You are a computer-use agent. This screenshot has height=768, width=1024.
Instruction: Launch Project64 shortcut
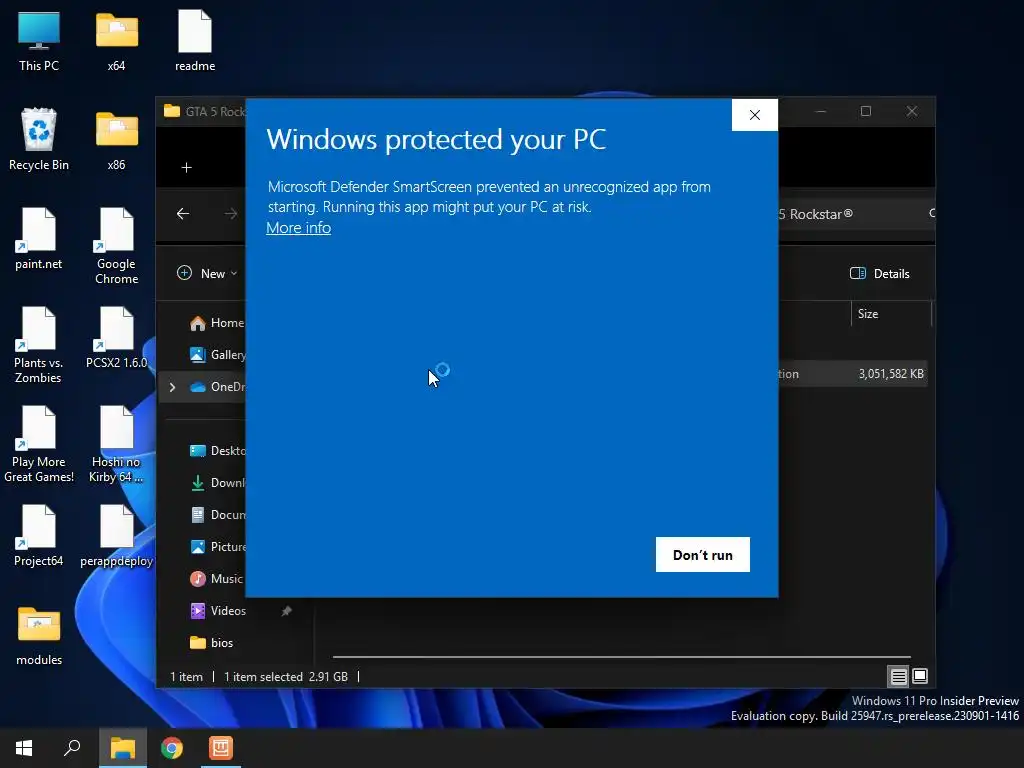(39, 536)
